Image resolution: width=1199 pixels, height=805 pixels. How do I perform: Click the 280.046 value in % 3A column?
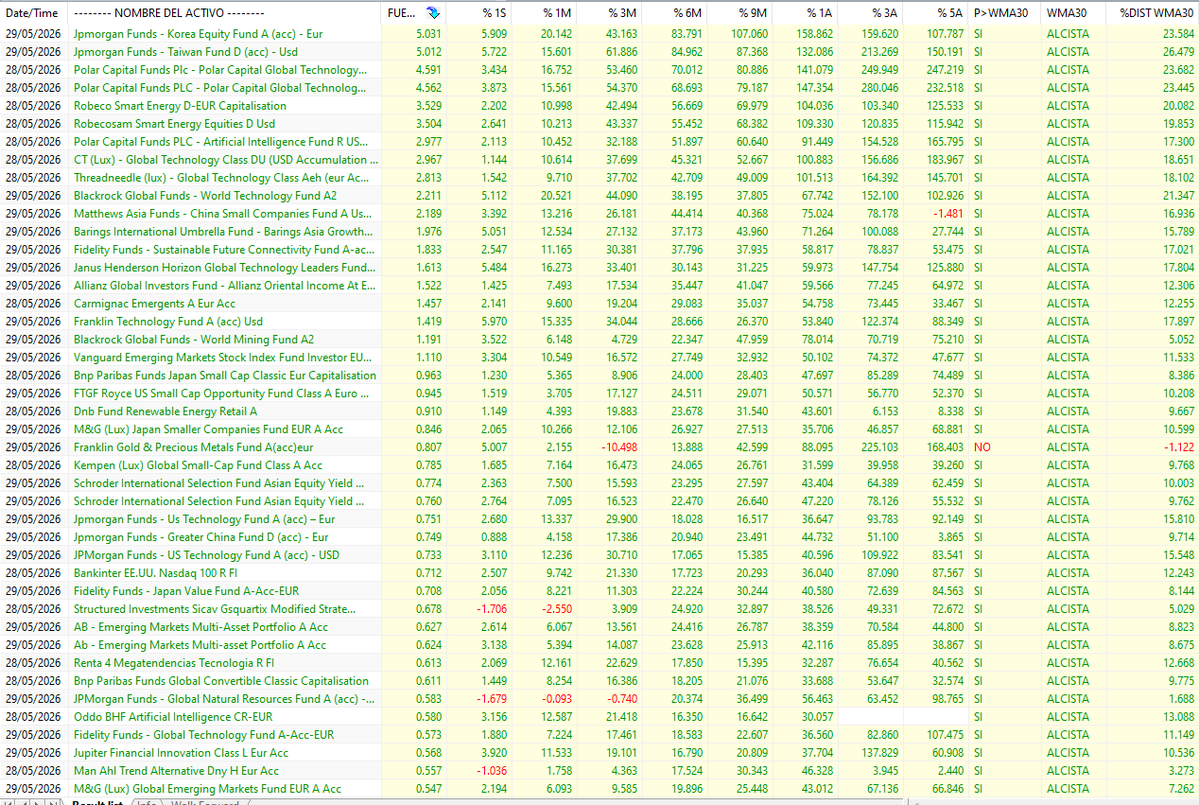[x=881, y=88]
